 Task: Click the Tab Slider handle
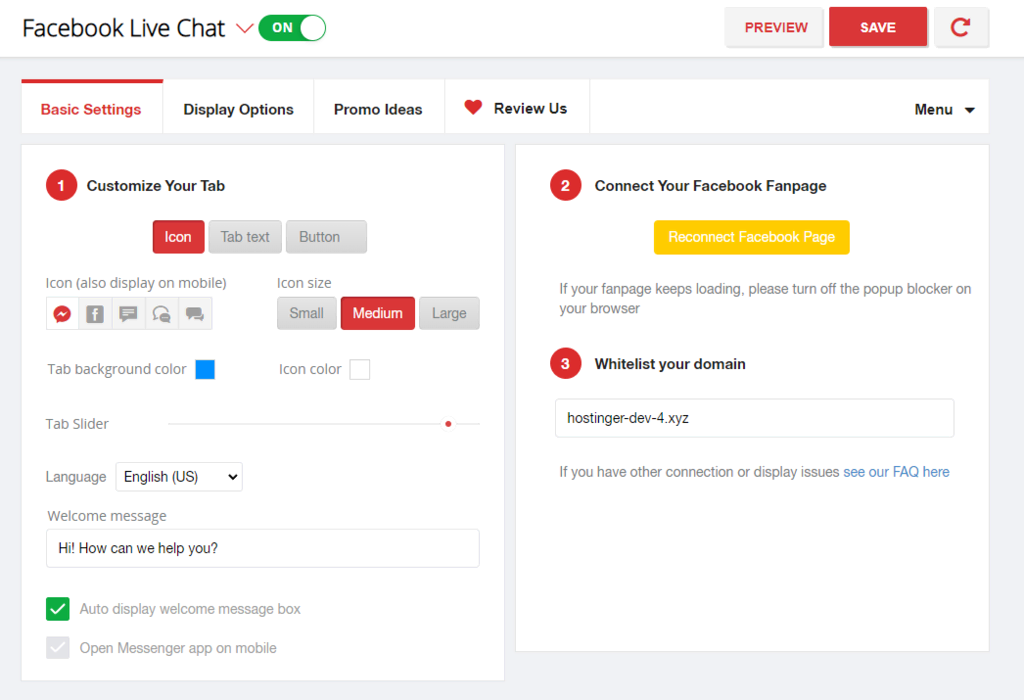(x=448, y=424)
